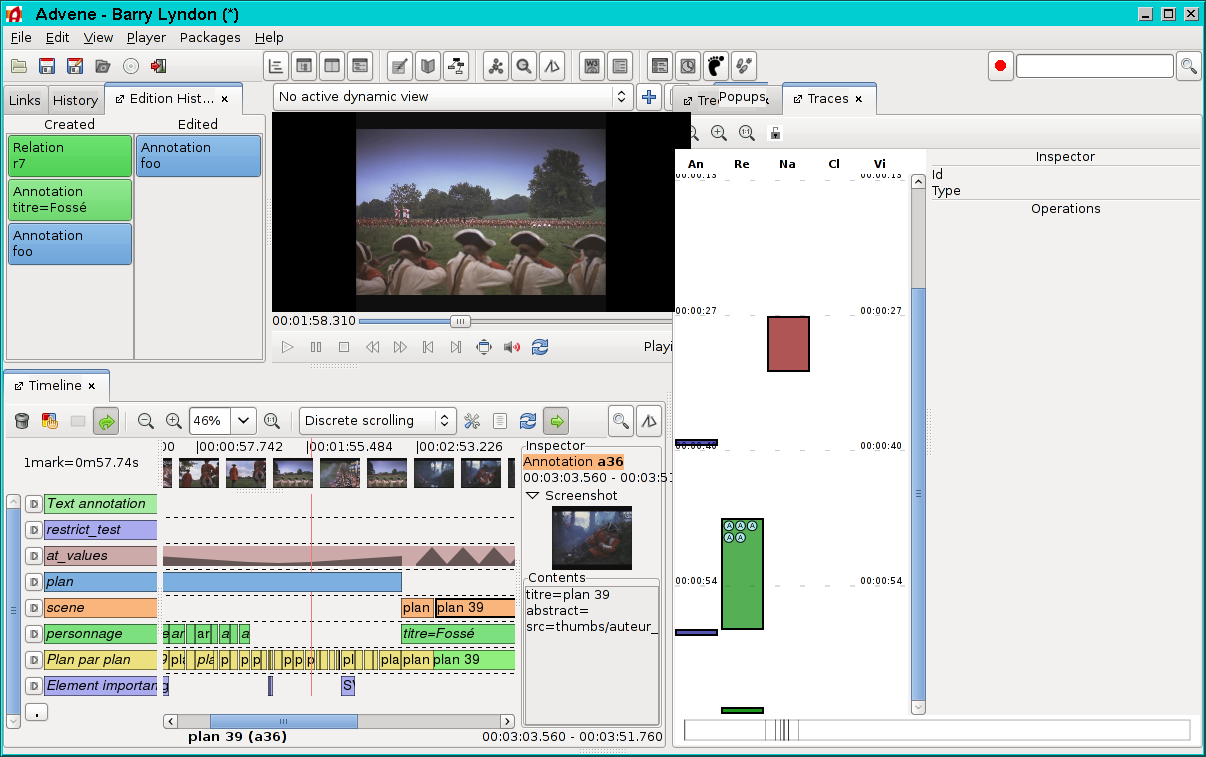Zoom in on the timeline
This screenshot has width=1206, height=757.
point(173,421)
